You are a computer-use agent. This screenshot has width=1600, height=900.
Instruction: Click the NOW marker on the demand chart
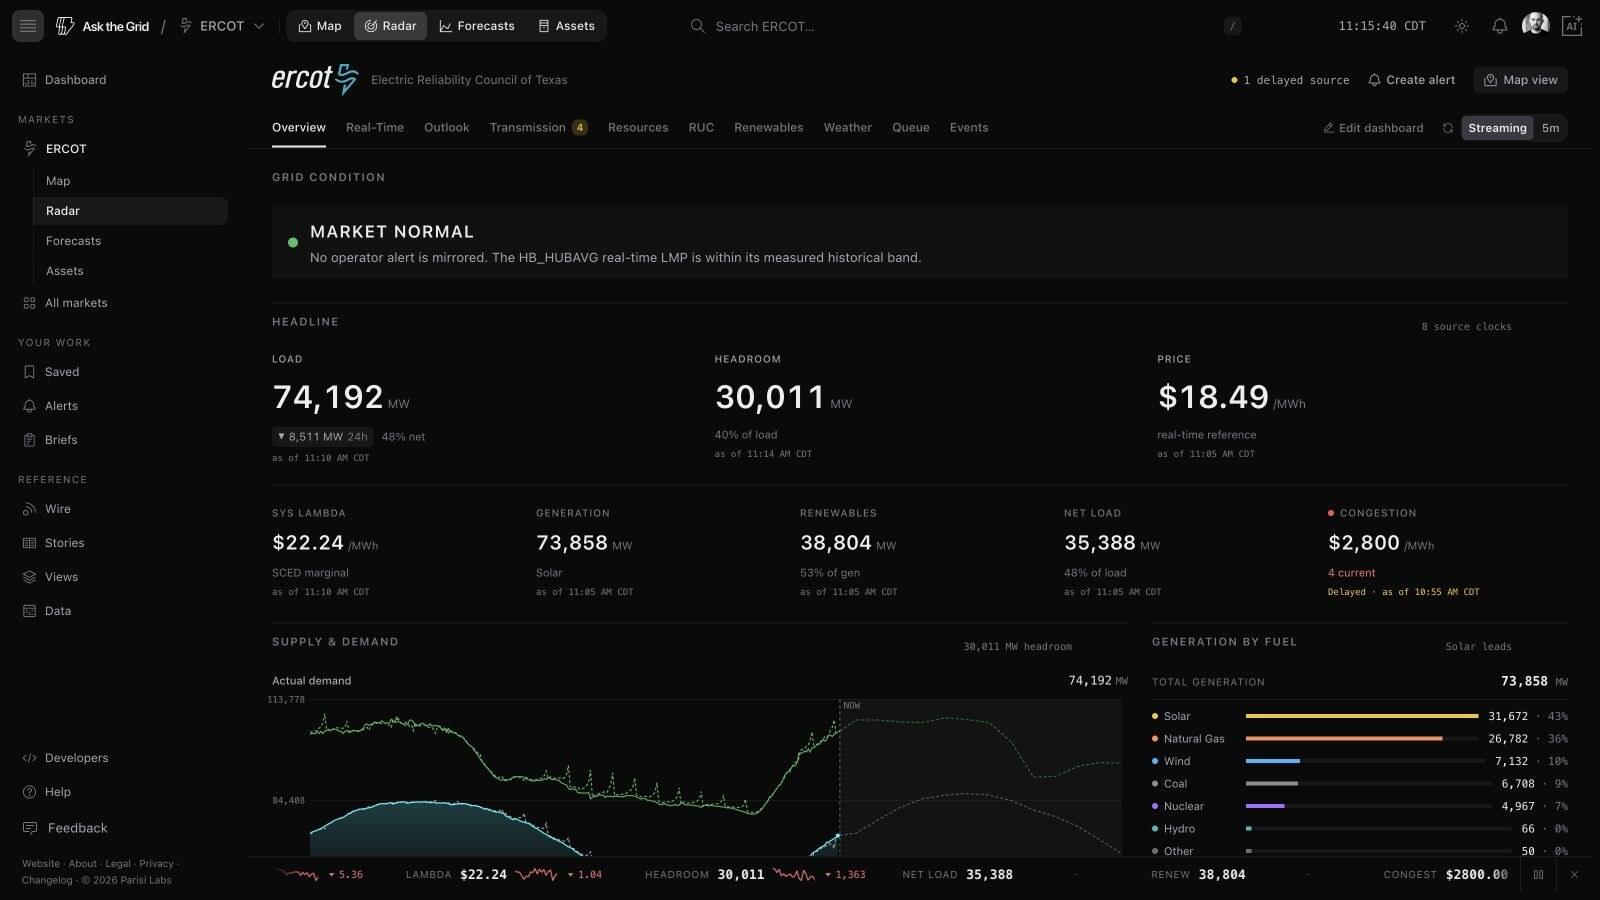[x=851, y=705]
